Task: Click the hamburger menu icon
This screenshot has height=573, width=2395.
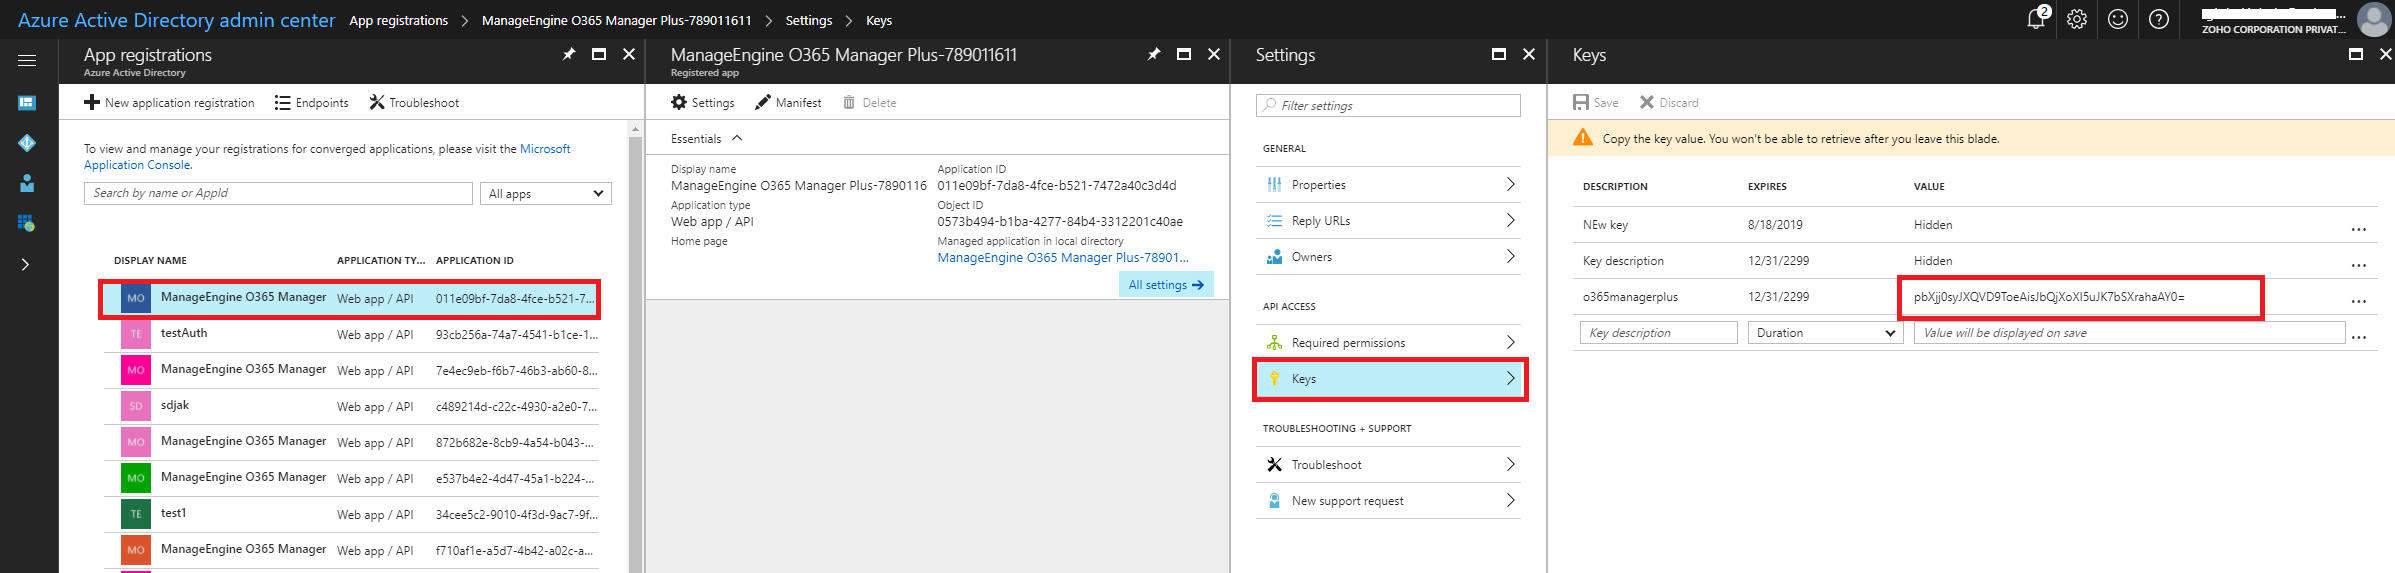Action: pos(27,61)
